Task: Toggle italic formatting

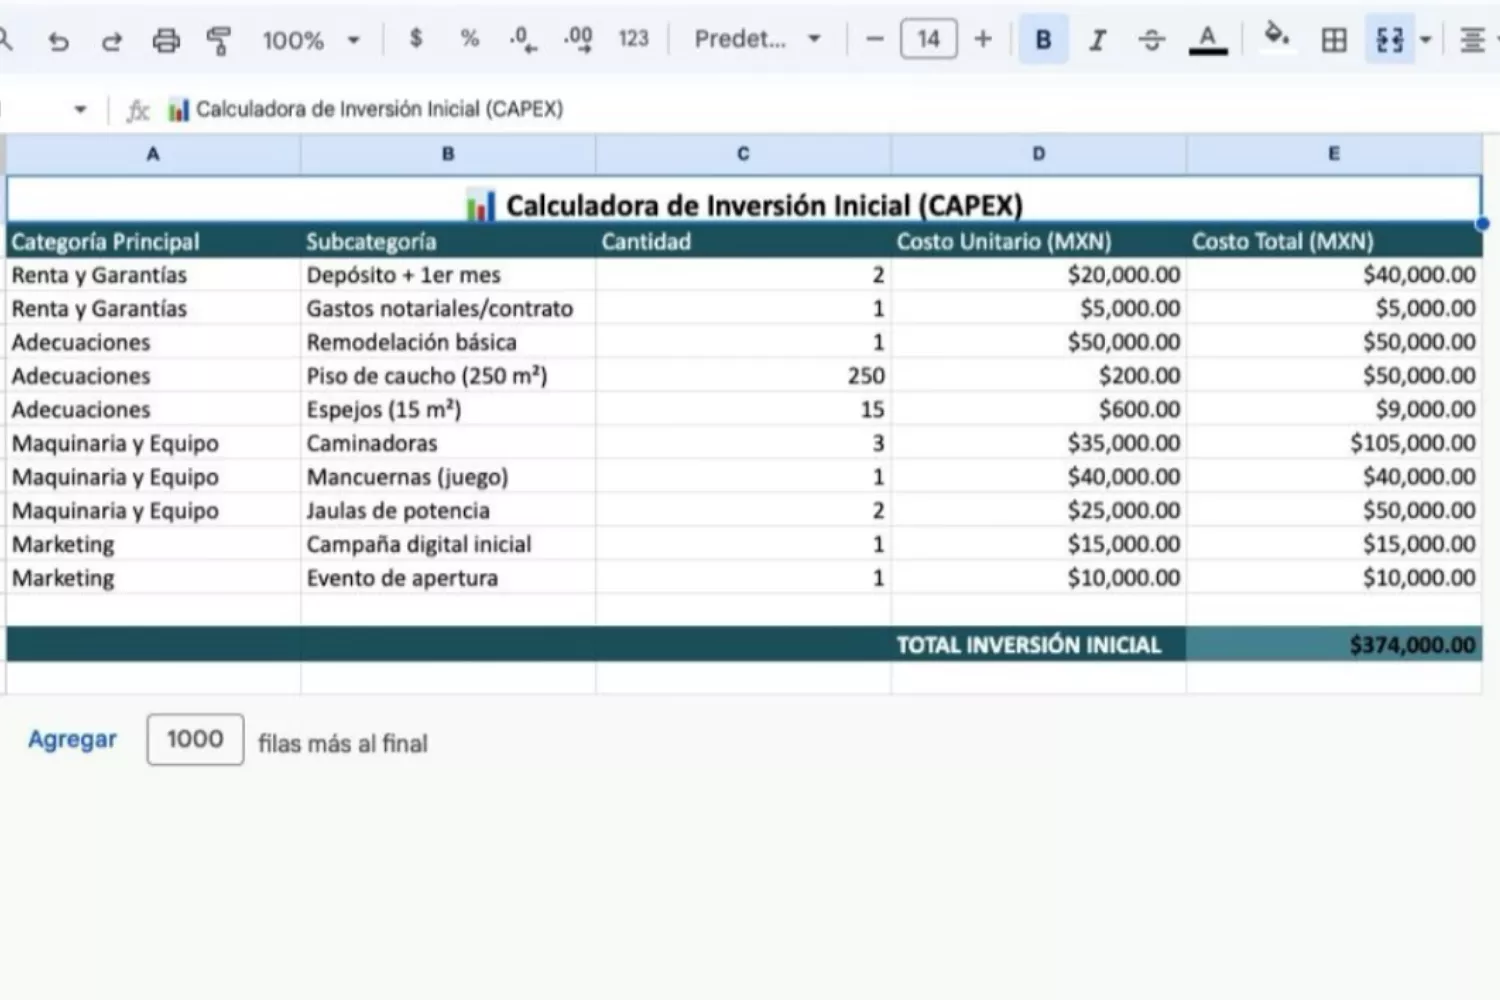Action: [x=1097, y=40]
